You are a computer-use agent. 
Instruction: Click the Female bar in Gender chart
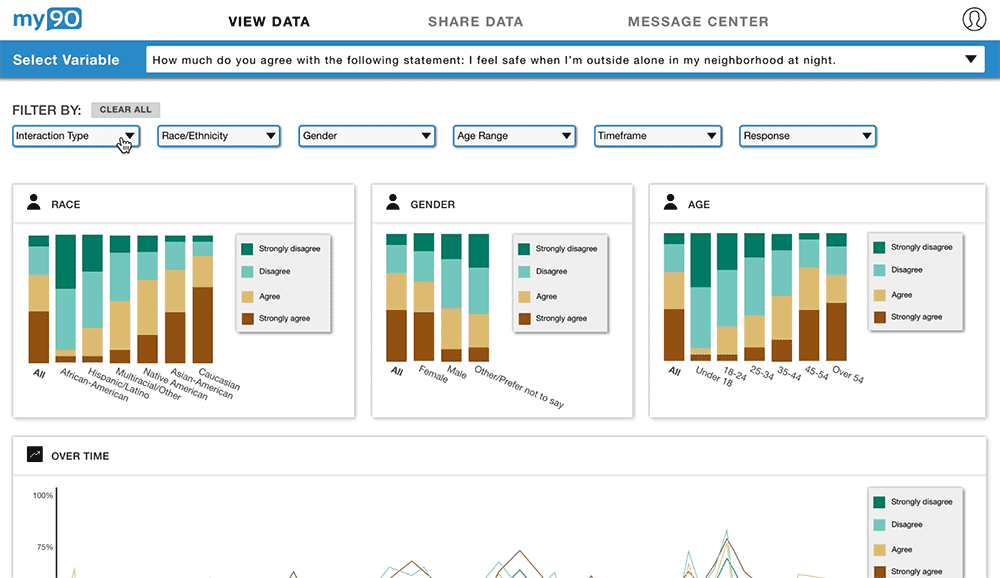423,297
